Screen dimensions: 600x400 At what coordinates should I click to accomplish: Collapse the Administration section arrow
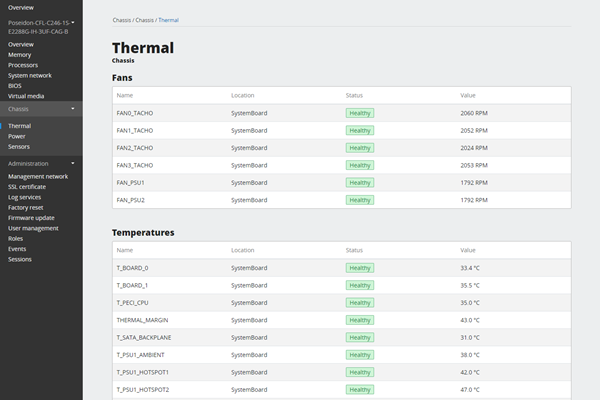[73, 163]
